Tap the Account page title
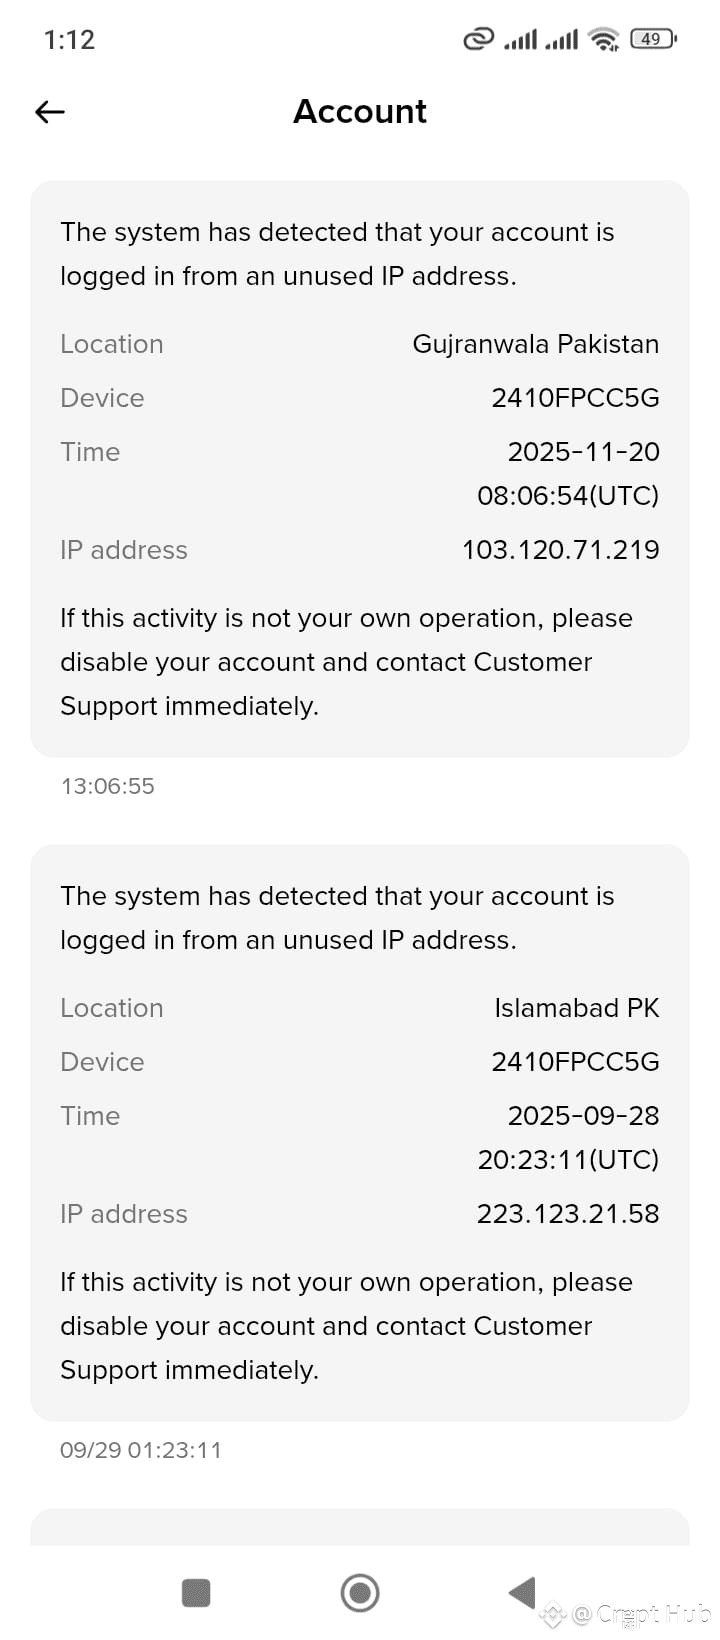720x1640 pixels. click(x=360, y=111)
